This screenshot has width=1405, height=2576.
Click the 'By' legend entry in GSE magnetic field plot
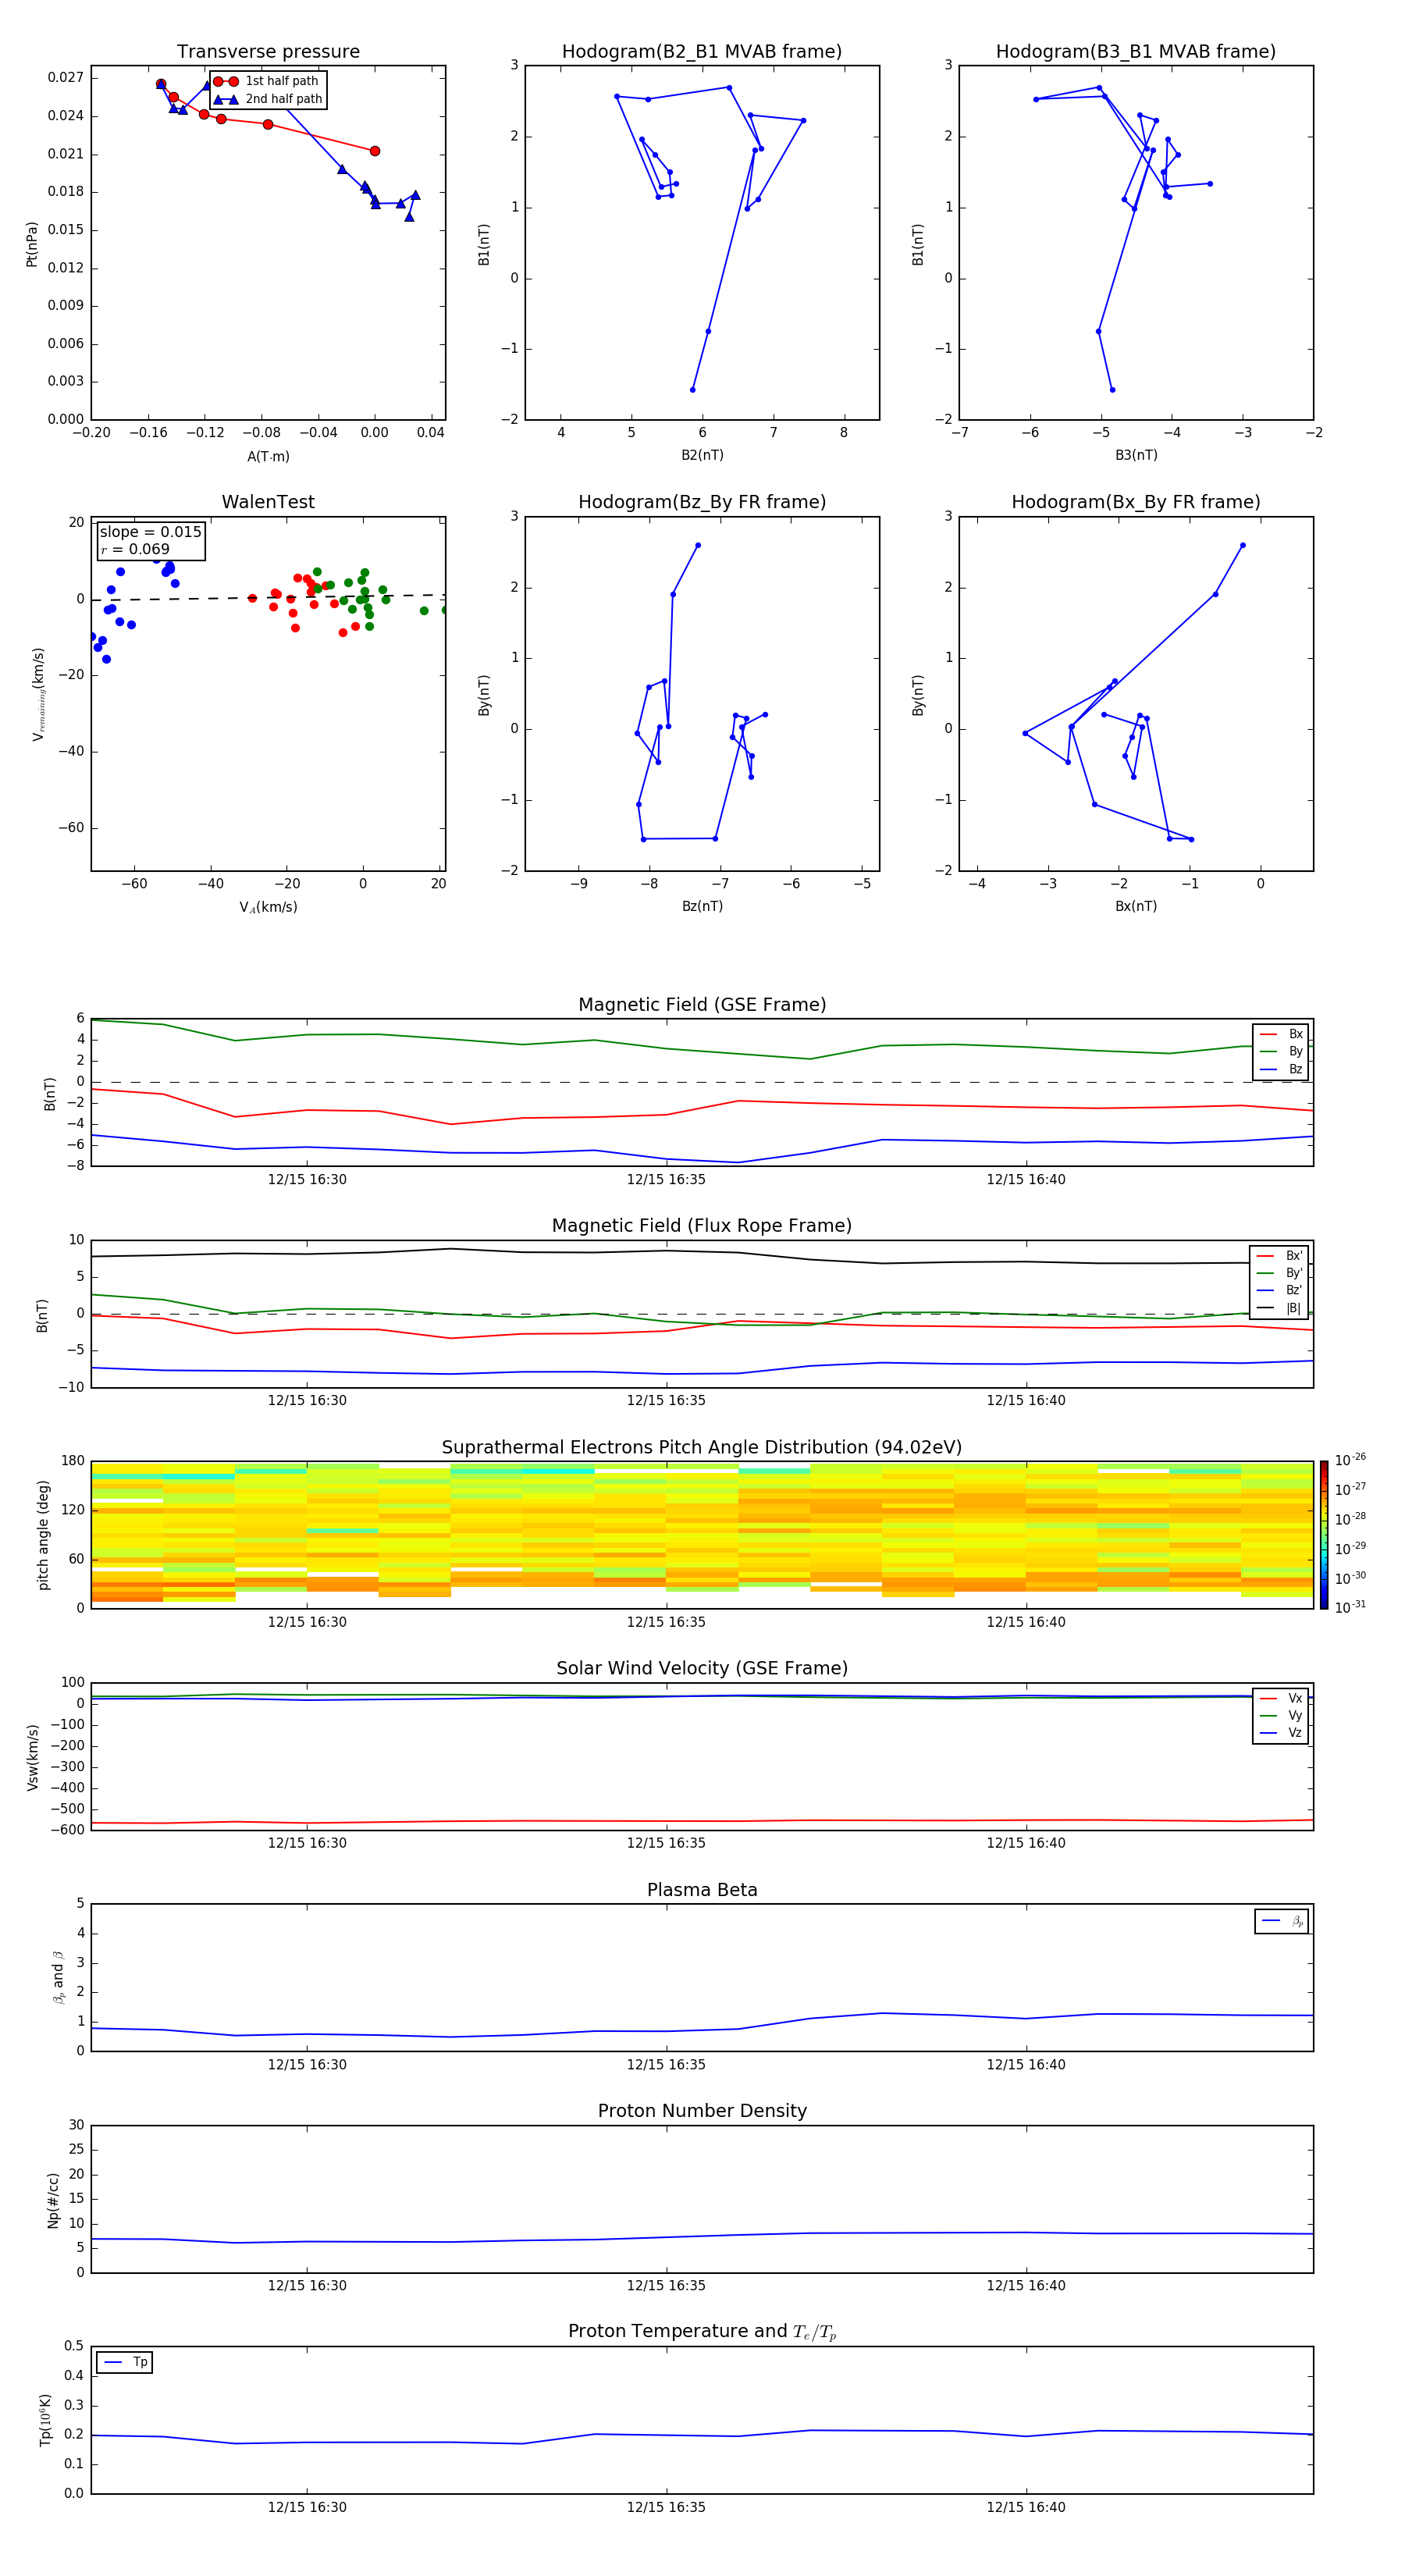pos(1281,1051)
